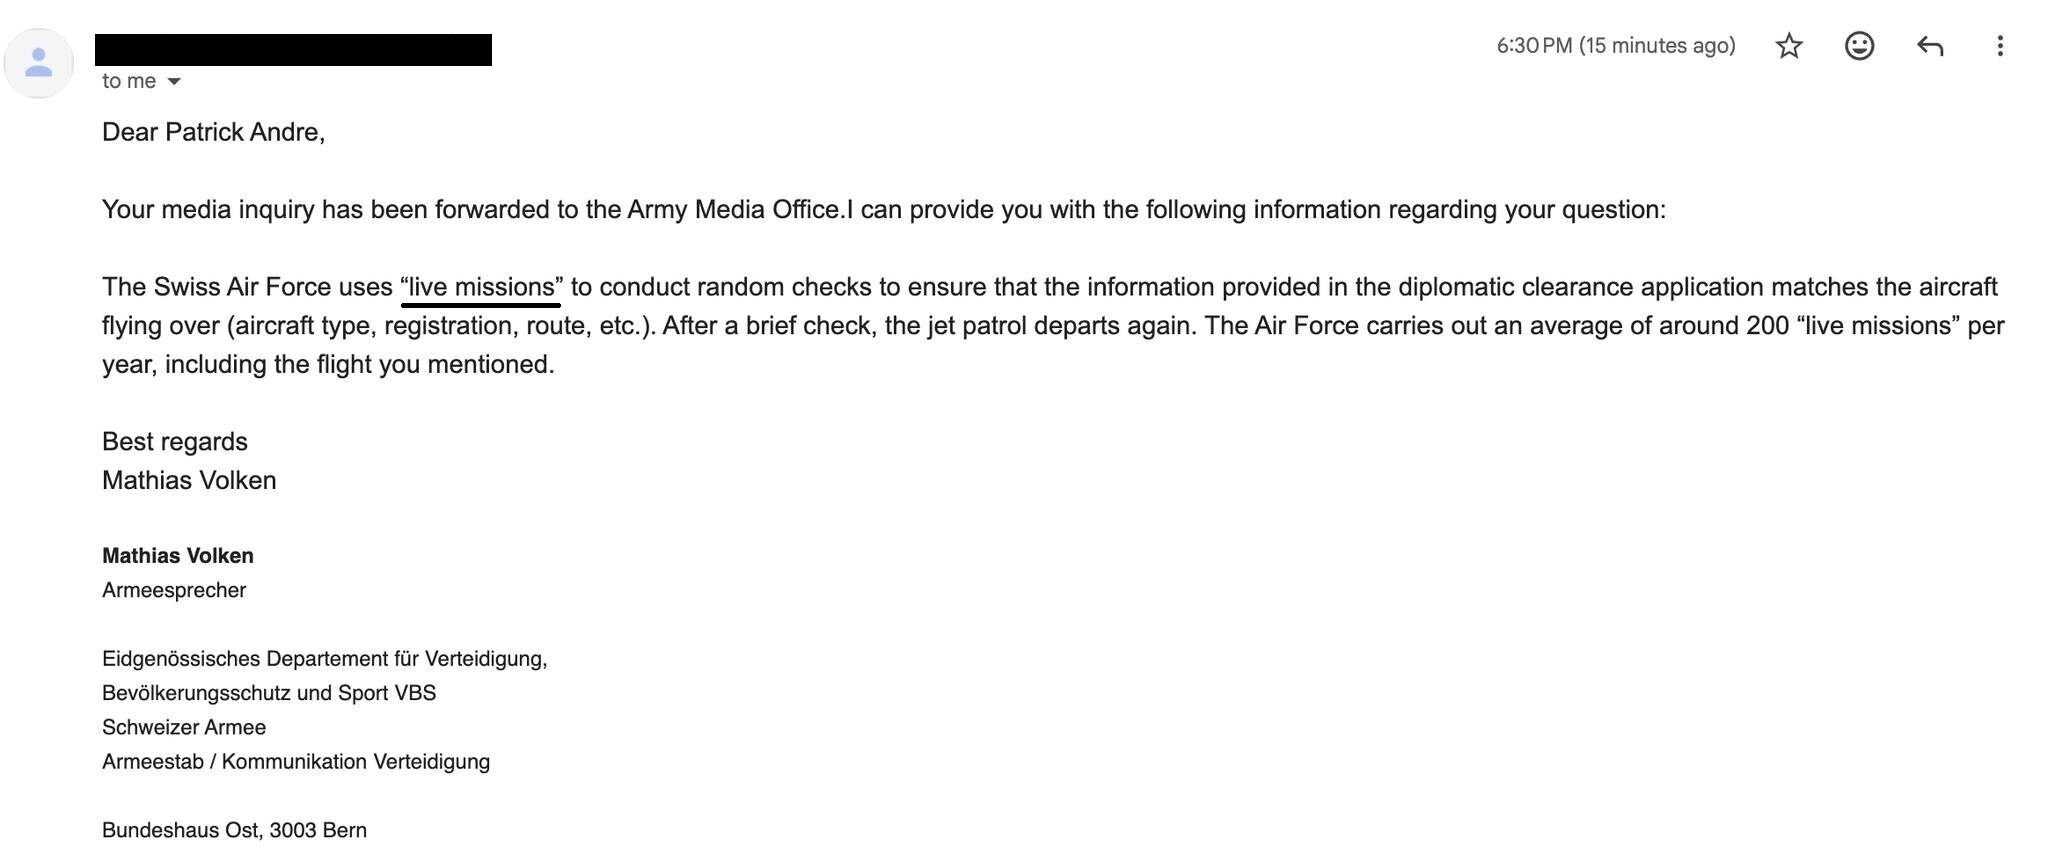Click the "Your media inquiry" sentence
The width and height of the screenshot is (2045, 864).
coord(883,210)
